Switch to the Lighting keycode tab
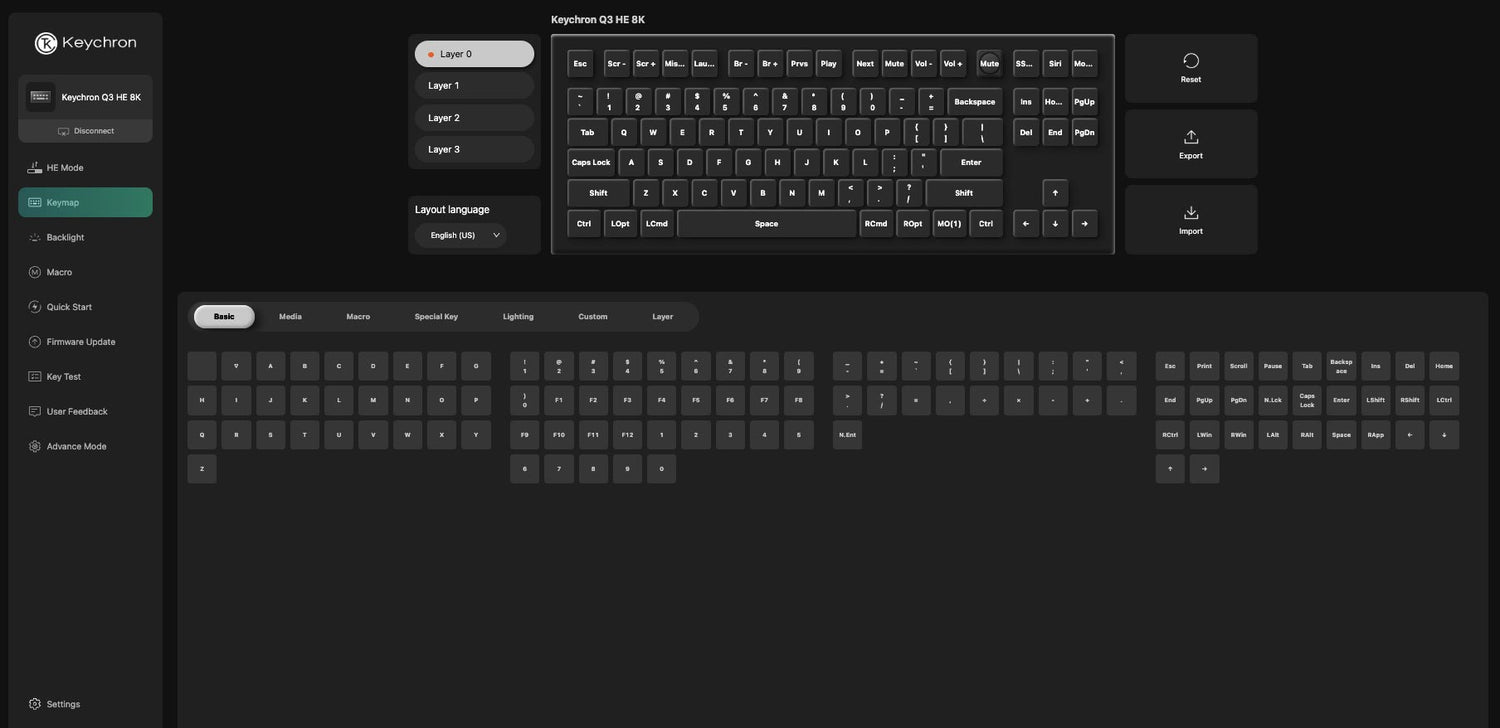This screenshot has height=728, width=1500. tap(518, 317)
